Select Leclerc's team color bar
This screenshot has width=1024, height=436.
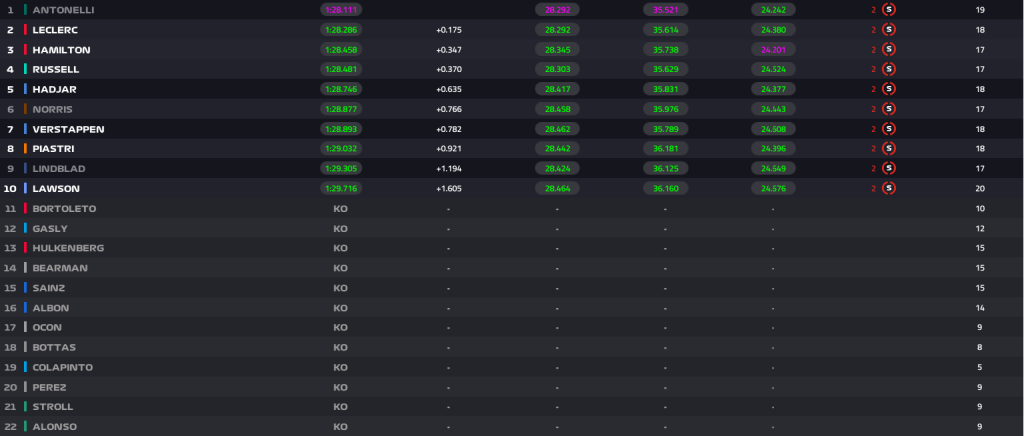(25, 30)
